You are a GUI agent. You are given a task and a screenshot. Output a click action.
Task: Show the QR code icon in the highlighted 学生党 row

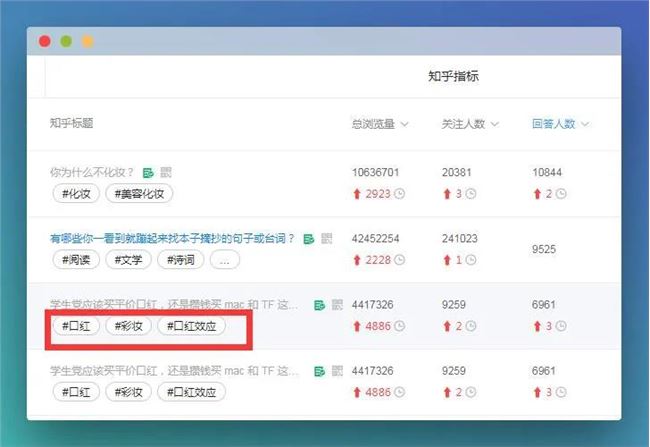[337, 305]
